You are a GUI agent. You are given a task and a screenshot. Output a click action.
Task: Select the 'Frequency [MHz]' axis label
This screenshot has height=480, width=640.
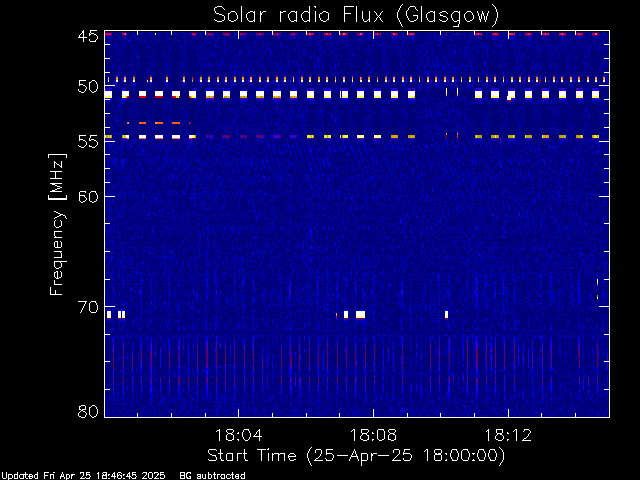57,224
